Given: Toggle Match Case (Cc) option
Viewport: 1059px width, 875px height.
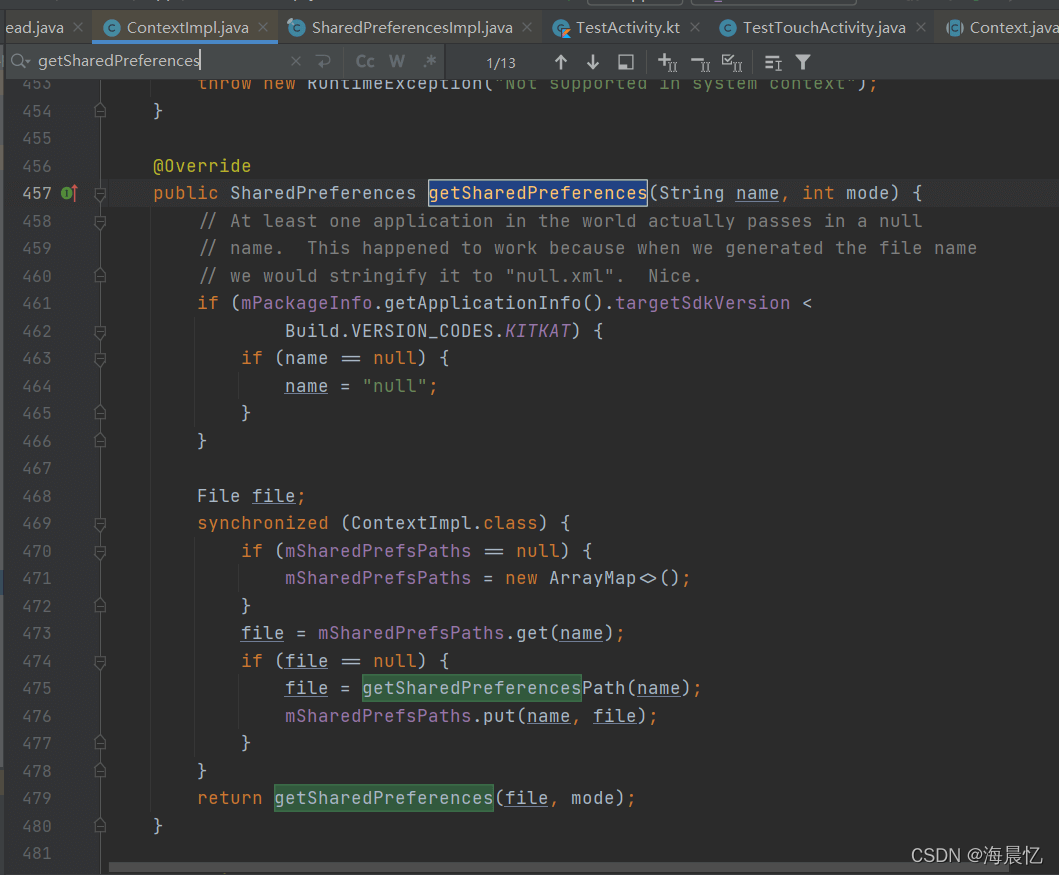Looking at the screenshot, I should 365,61.
